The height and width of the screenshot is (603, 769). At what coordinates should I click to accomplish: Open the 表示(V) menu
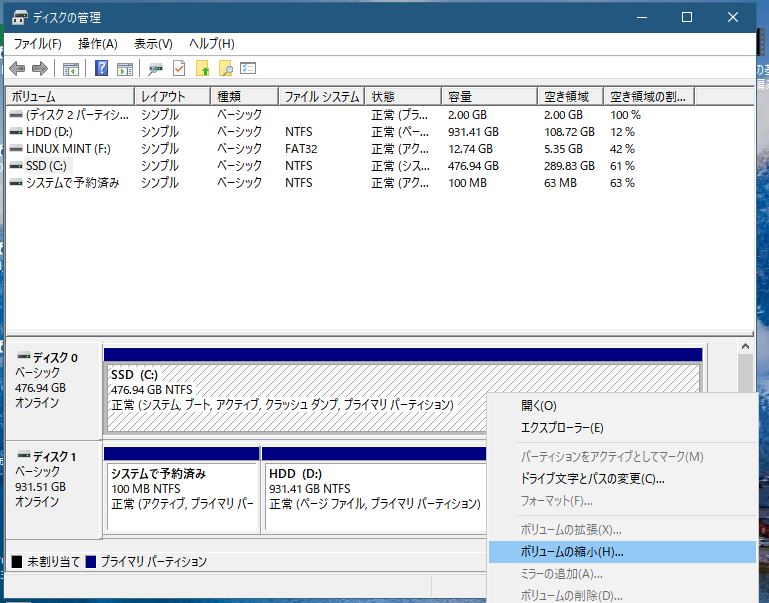[153, 44]
